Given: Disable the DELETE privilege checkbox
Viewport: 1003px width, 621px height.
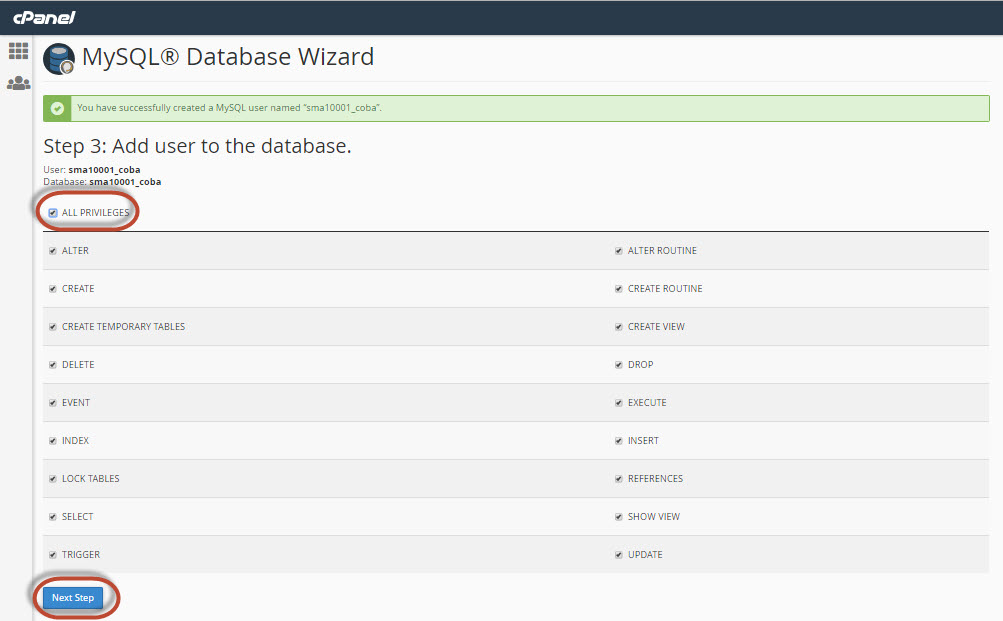Looking at the screenshot, I should coord(53,365).
